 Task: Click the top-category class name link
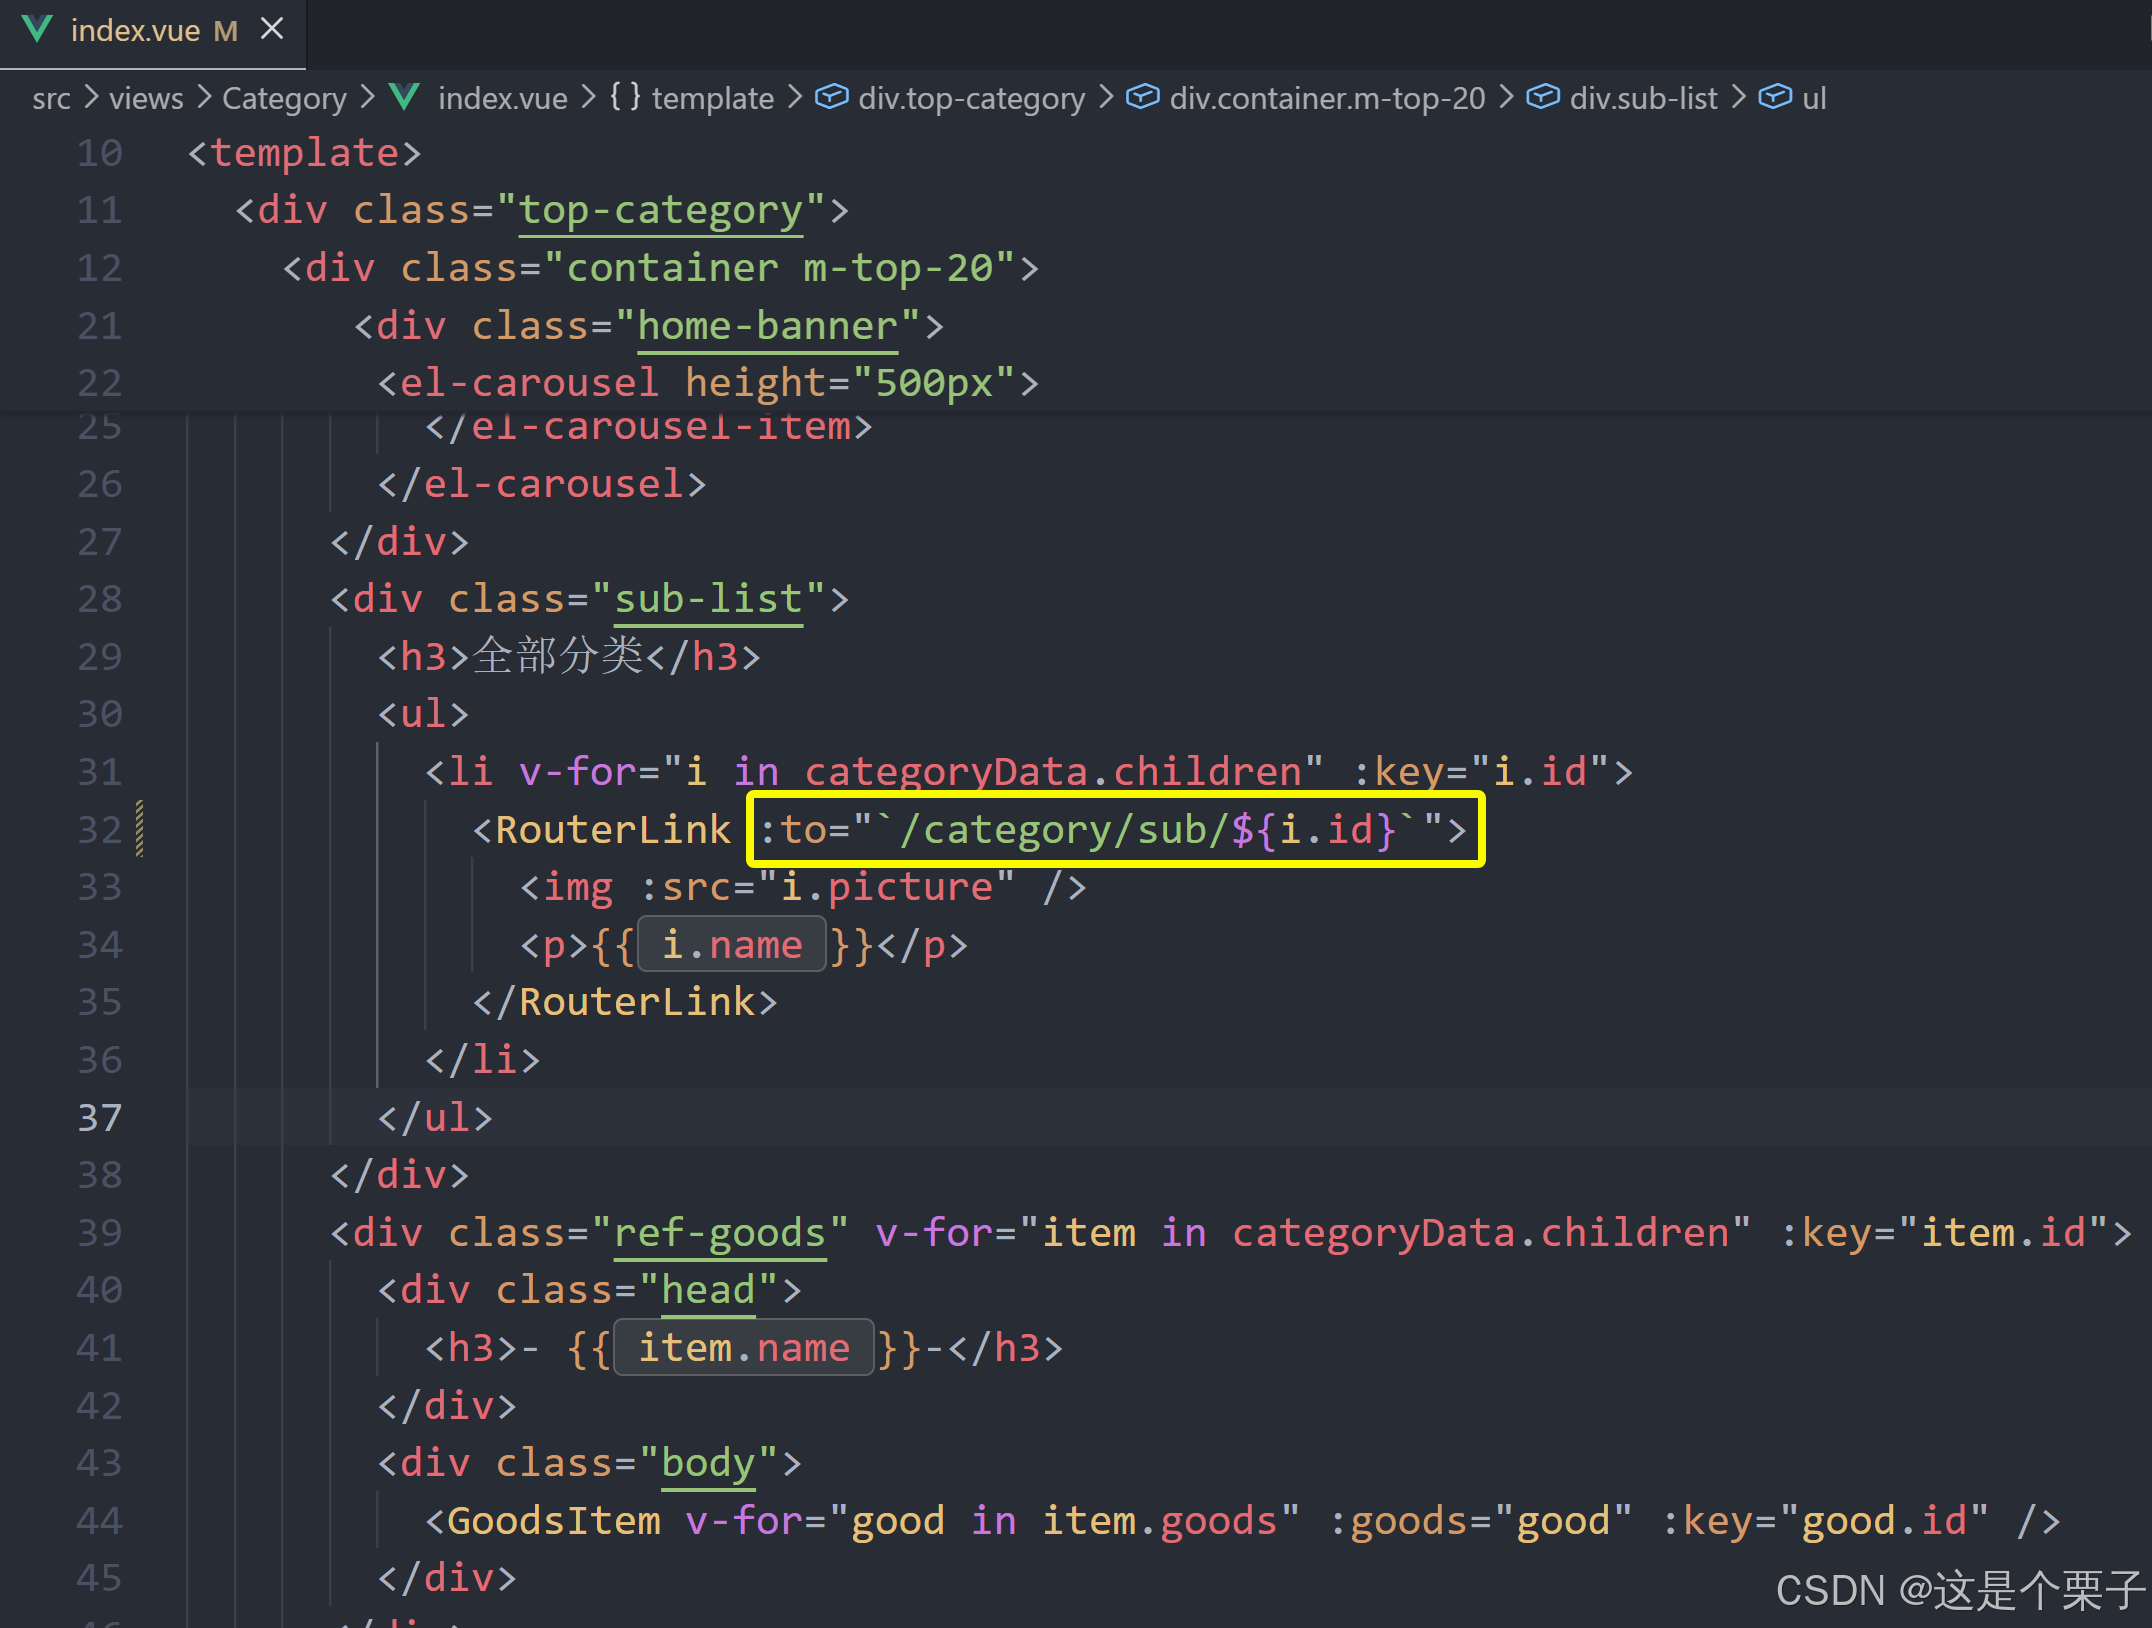click(660, 211)
